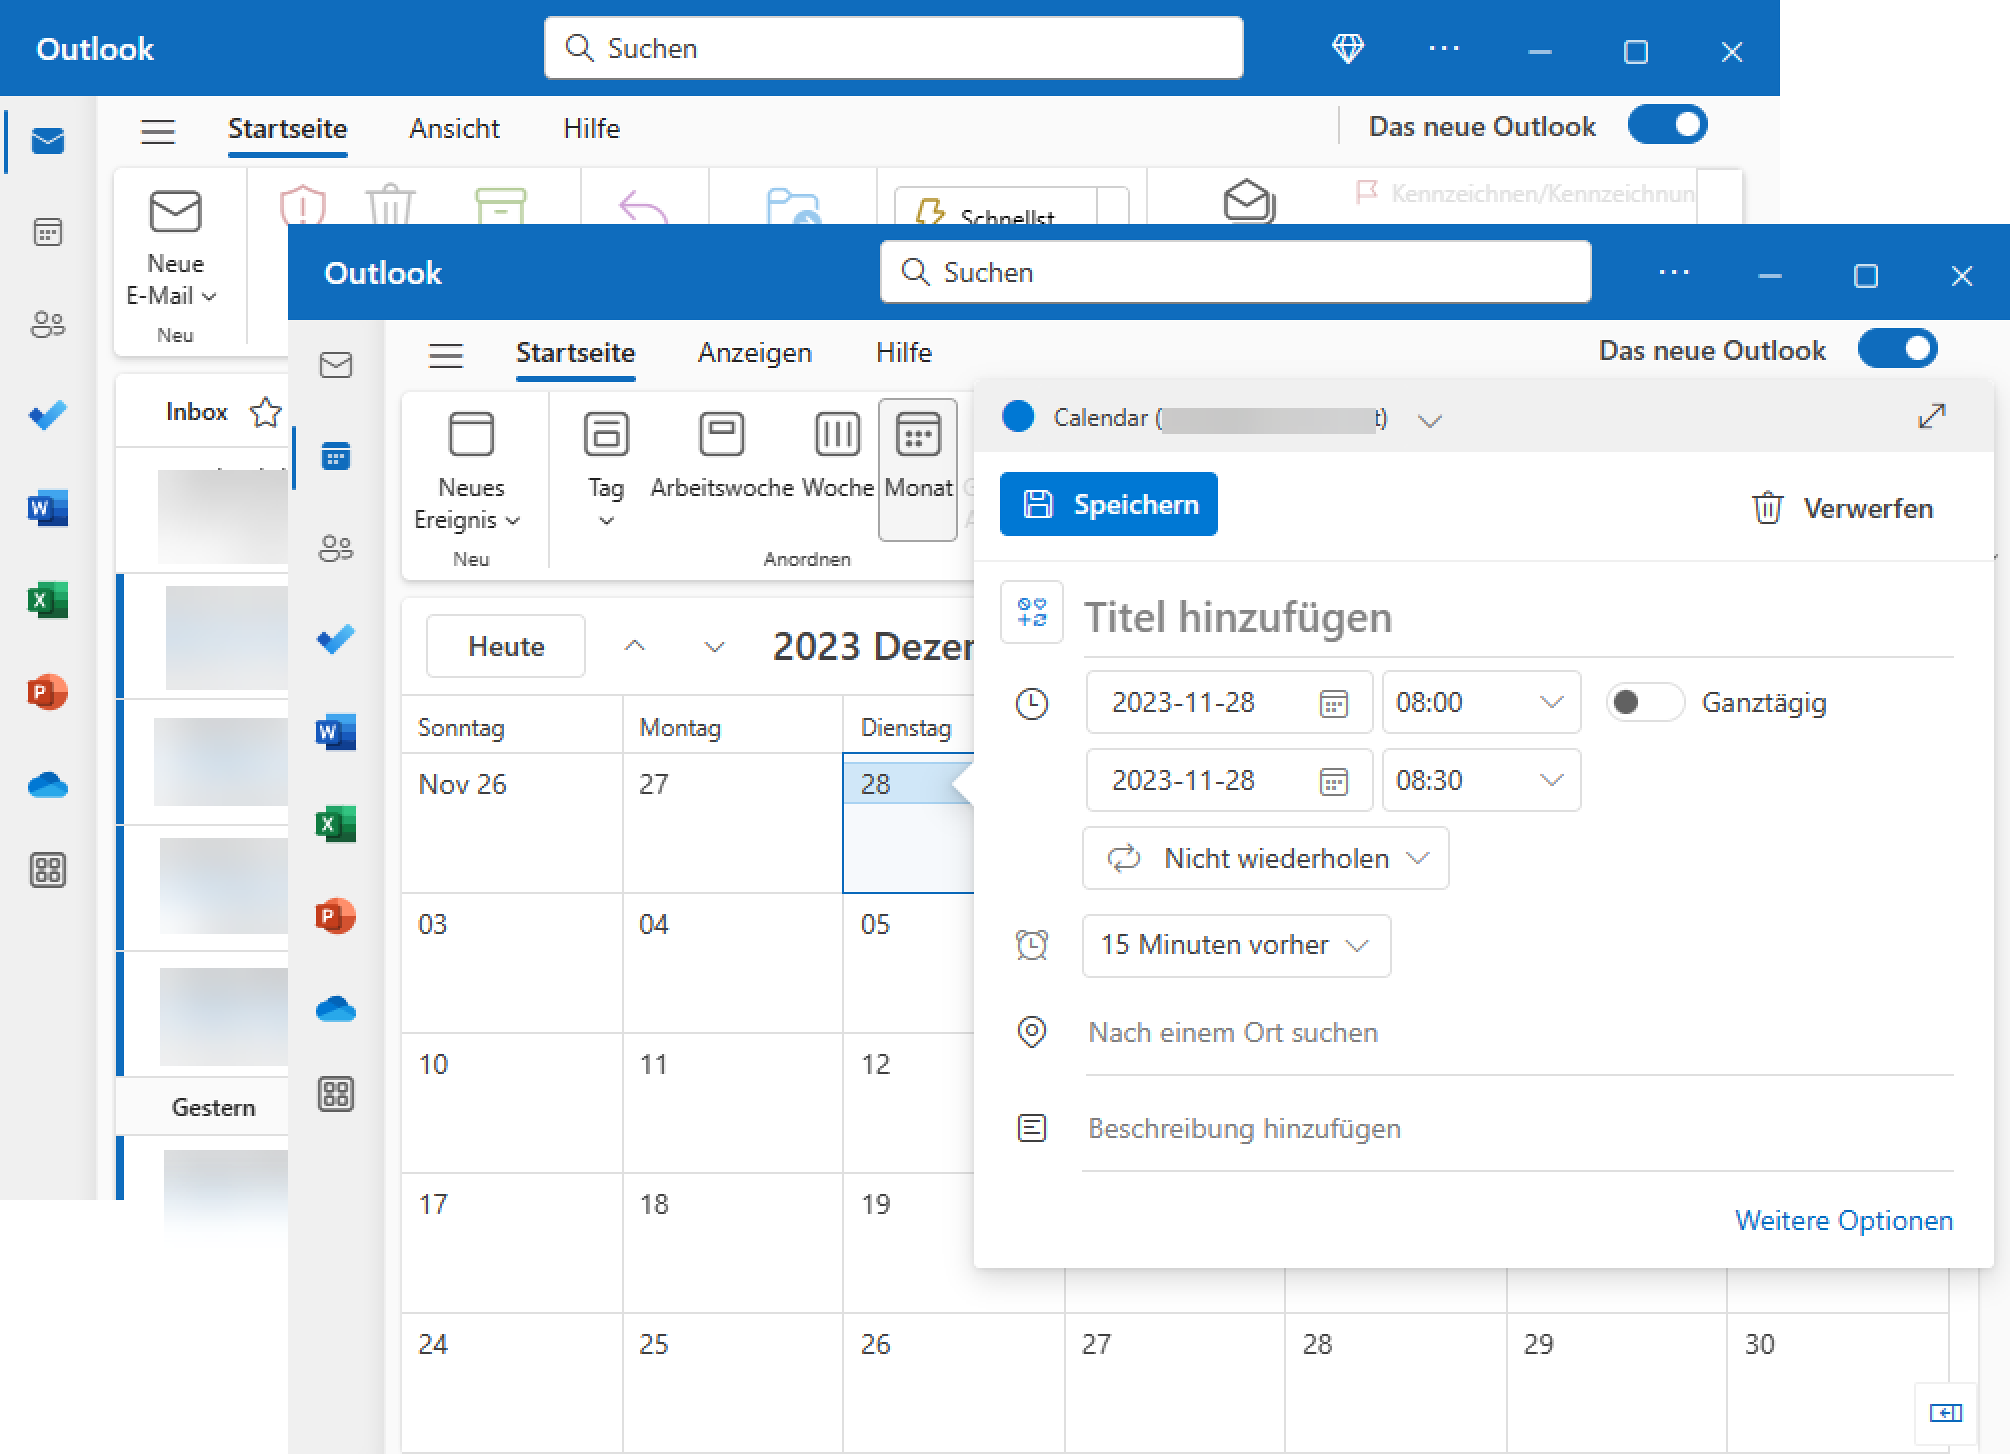
Task: Click the trash icon to discard the event
Action: coord(1767,508)
